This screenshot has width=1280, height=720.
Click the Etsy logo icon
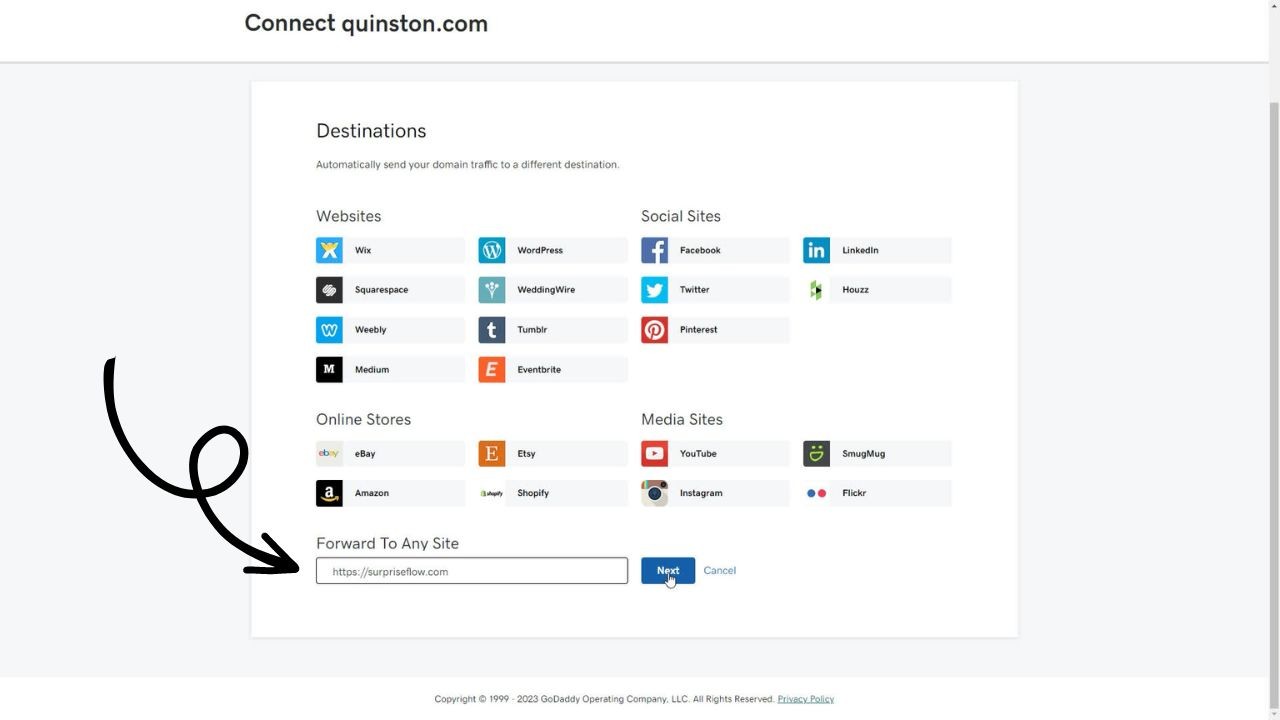[492, 453]
